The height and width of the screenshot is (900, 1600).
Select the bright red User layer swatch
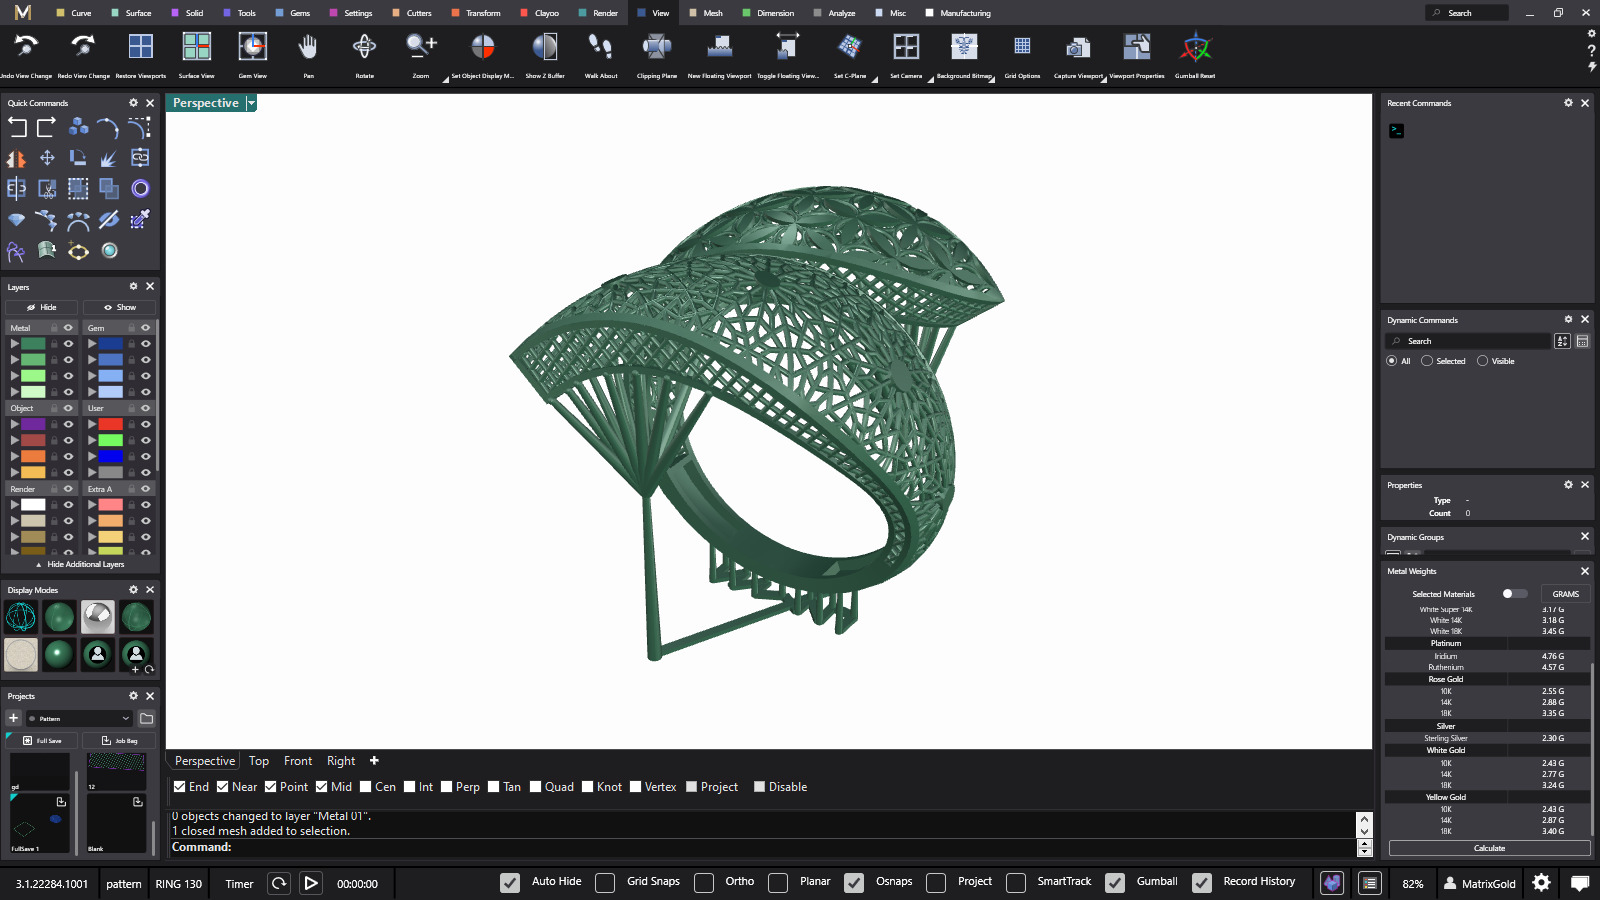(111, 424)
